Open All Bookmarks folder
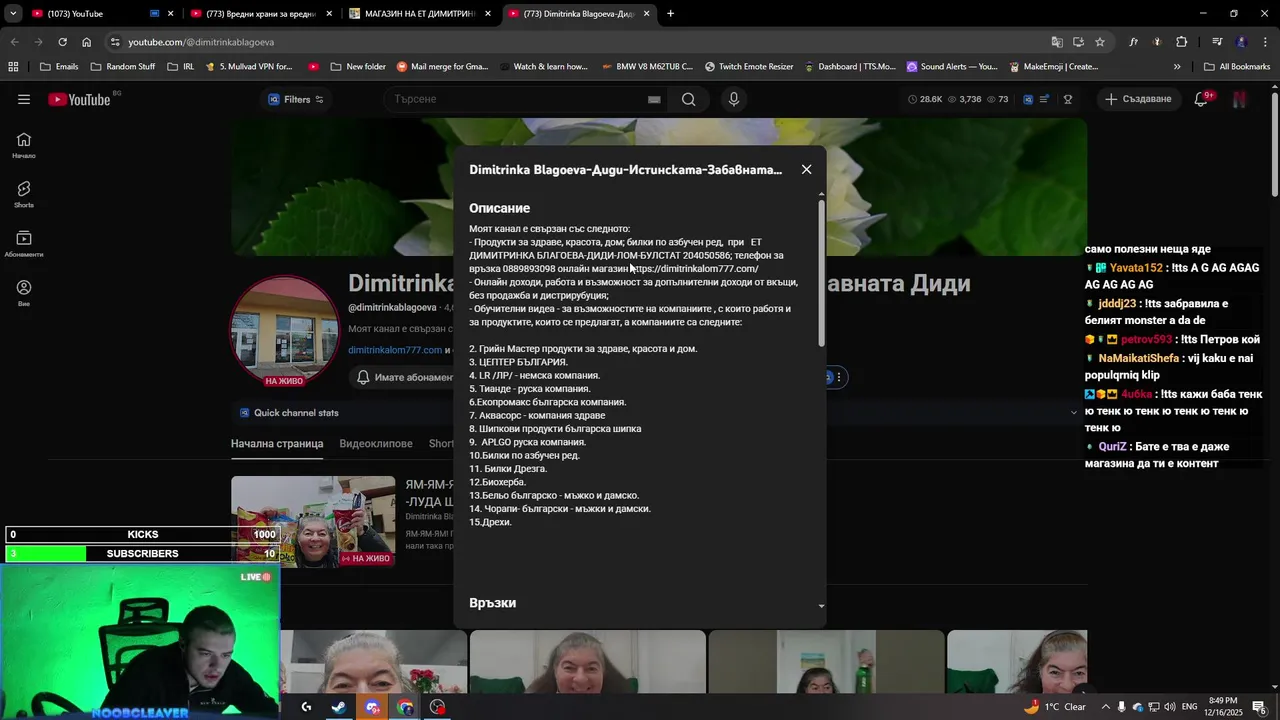The image size is (1280, 720). point(1237,67)
